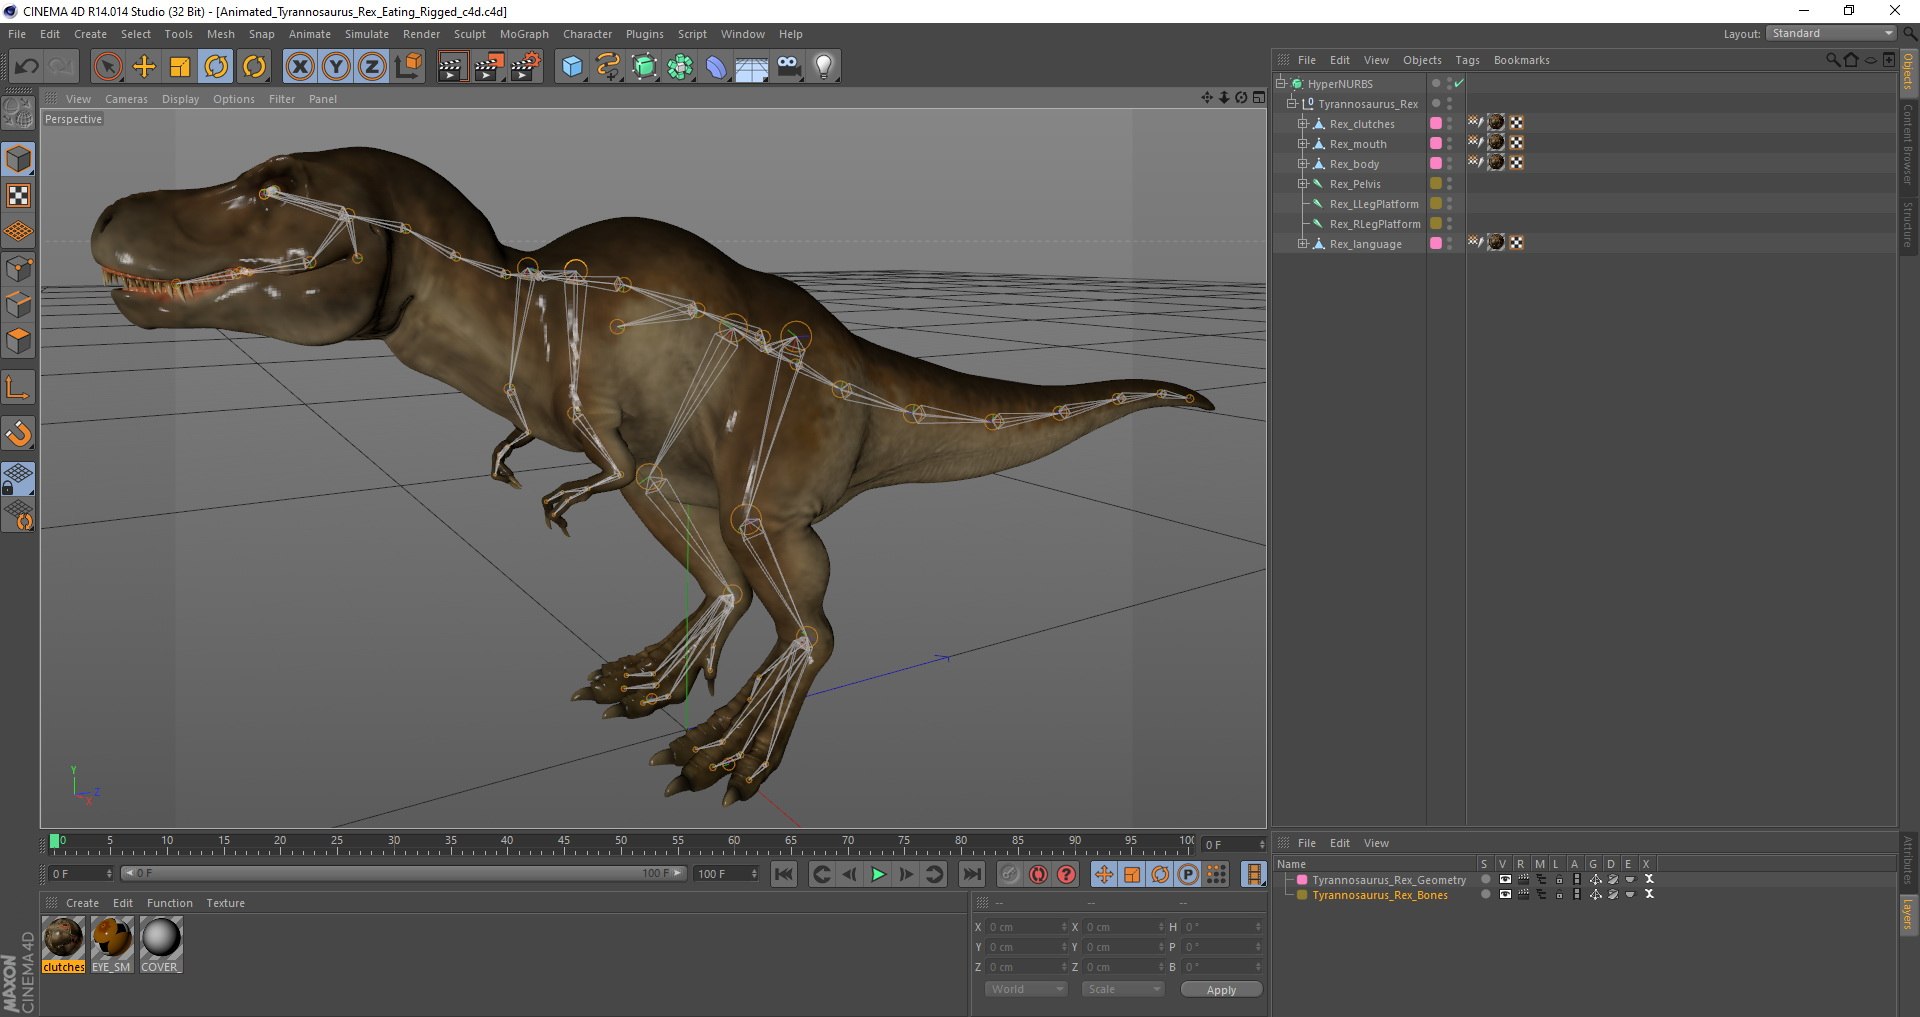Toggle X axis lock
Screen dimensions: 1920x1017
click(300, 67)
